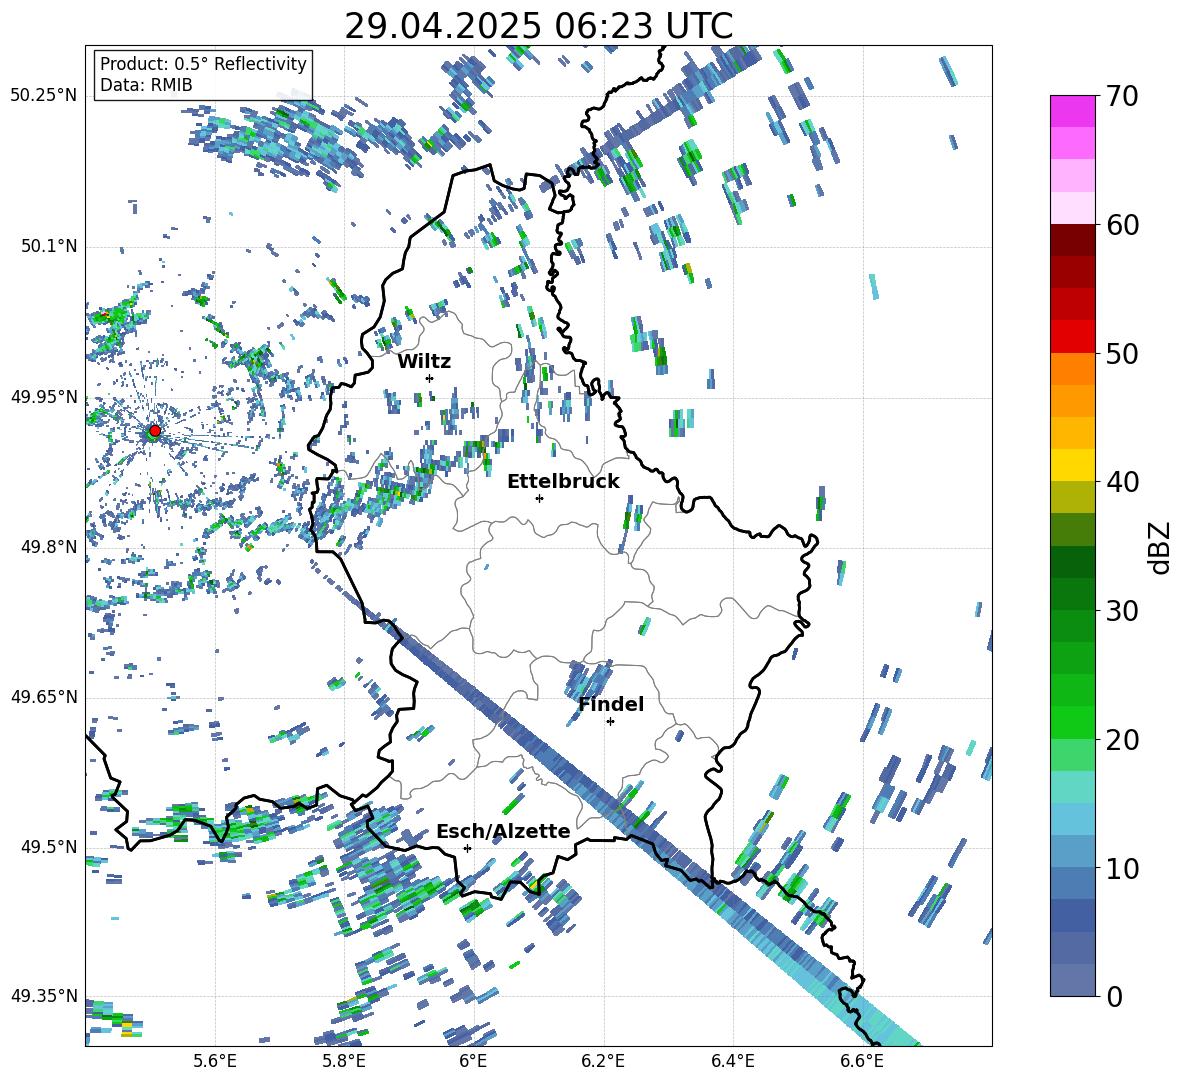
Task: Click the 30 colorbar tick label
Action: point(1122,611)
